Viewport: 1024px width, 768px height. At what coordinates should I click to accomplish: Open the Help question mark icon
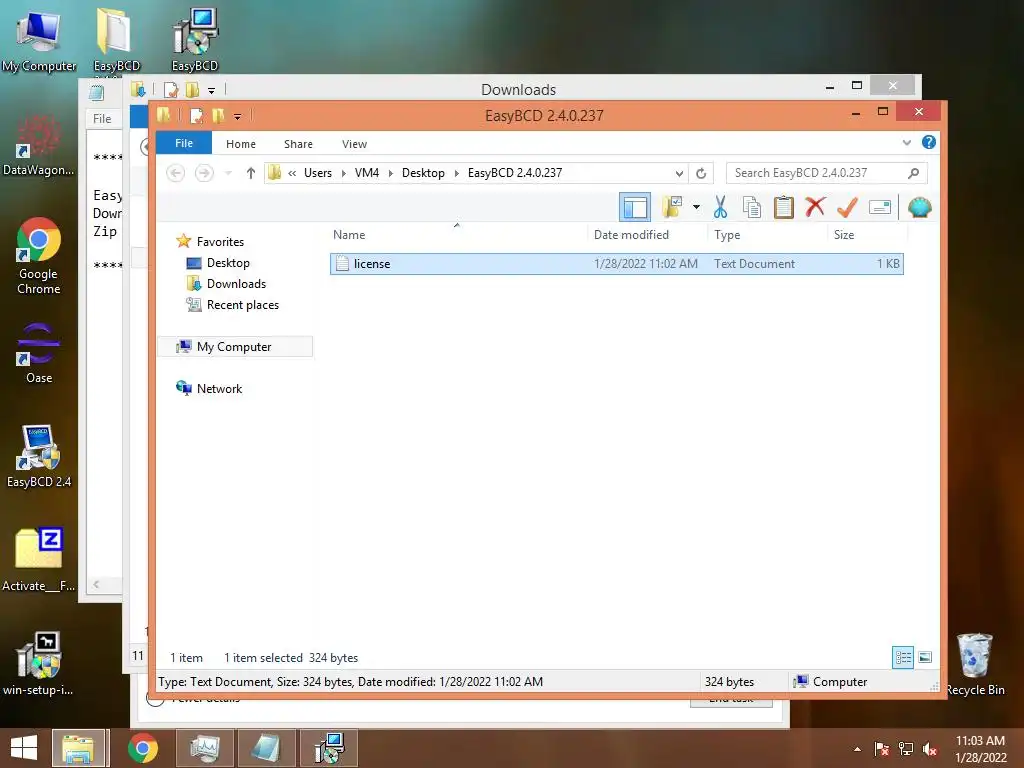point(929,142)
